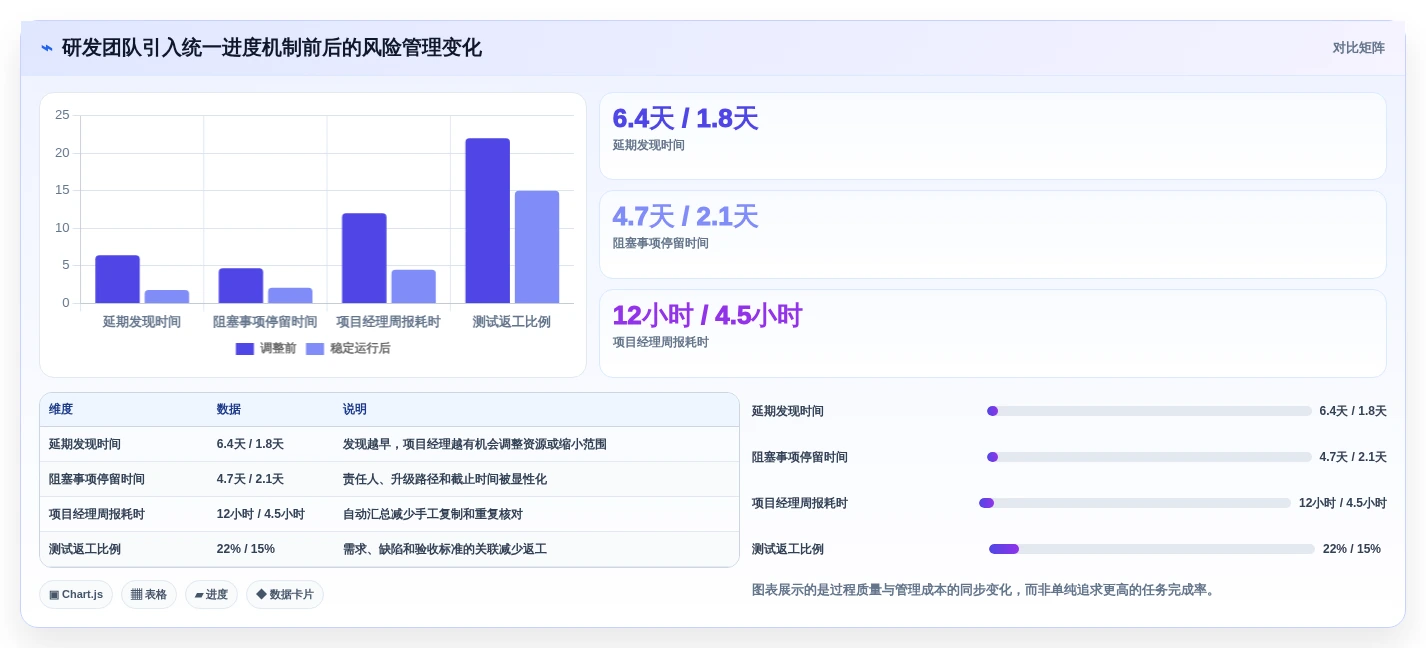Open the 12小时 / 4.5小时 data card

coord(993,333)
